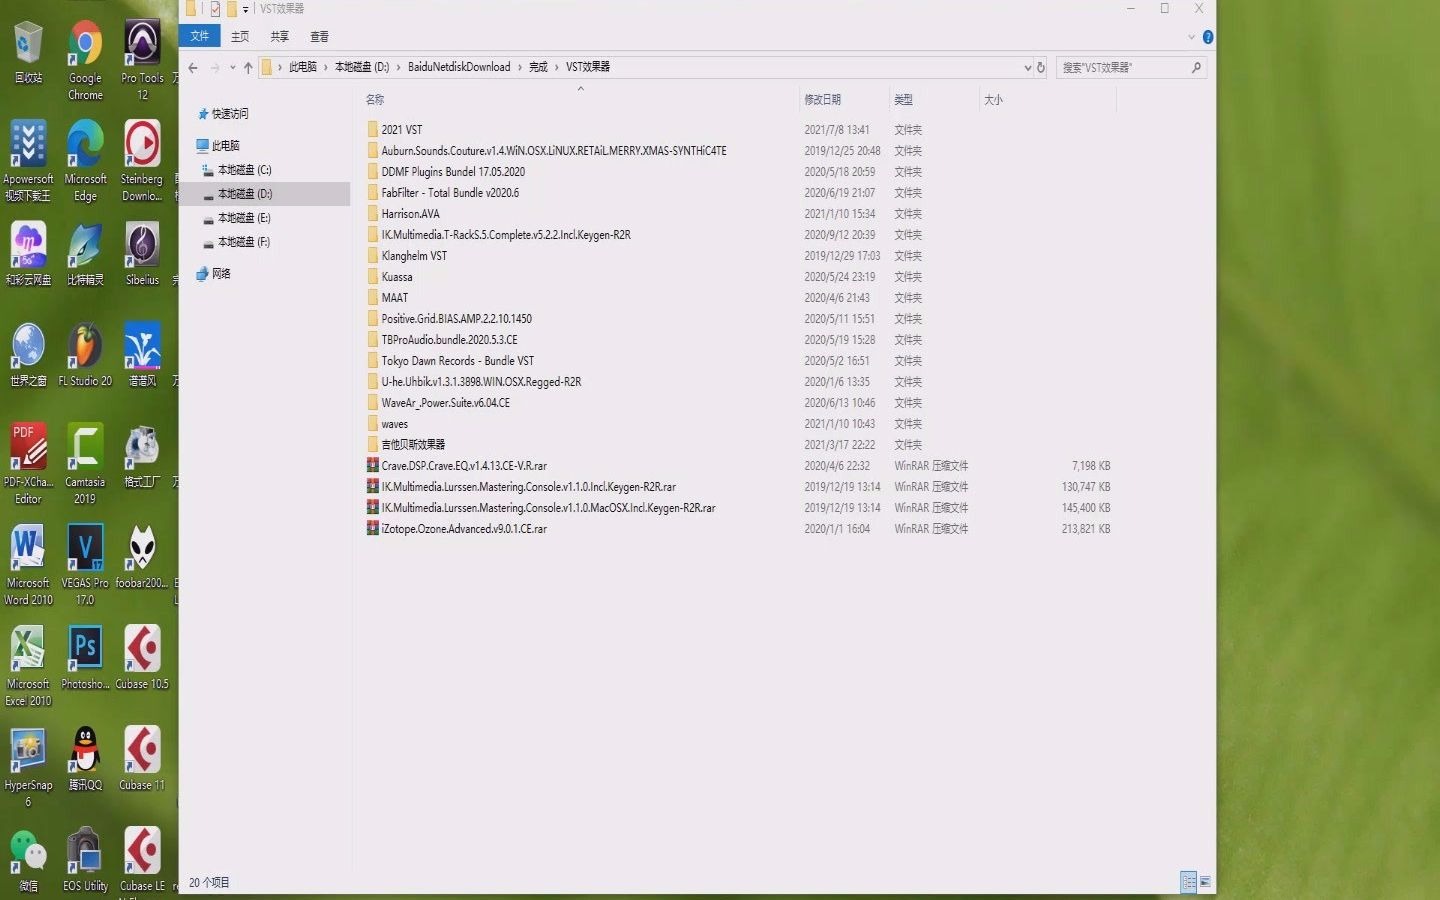Select 本地磁盘 (E:) in navigation pane

[x=244, y=218]
